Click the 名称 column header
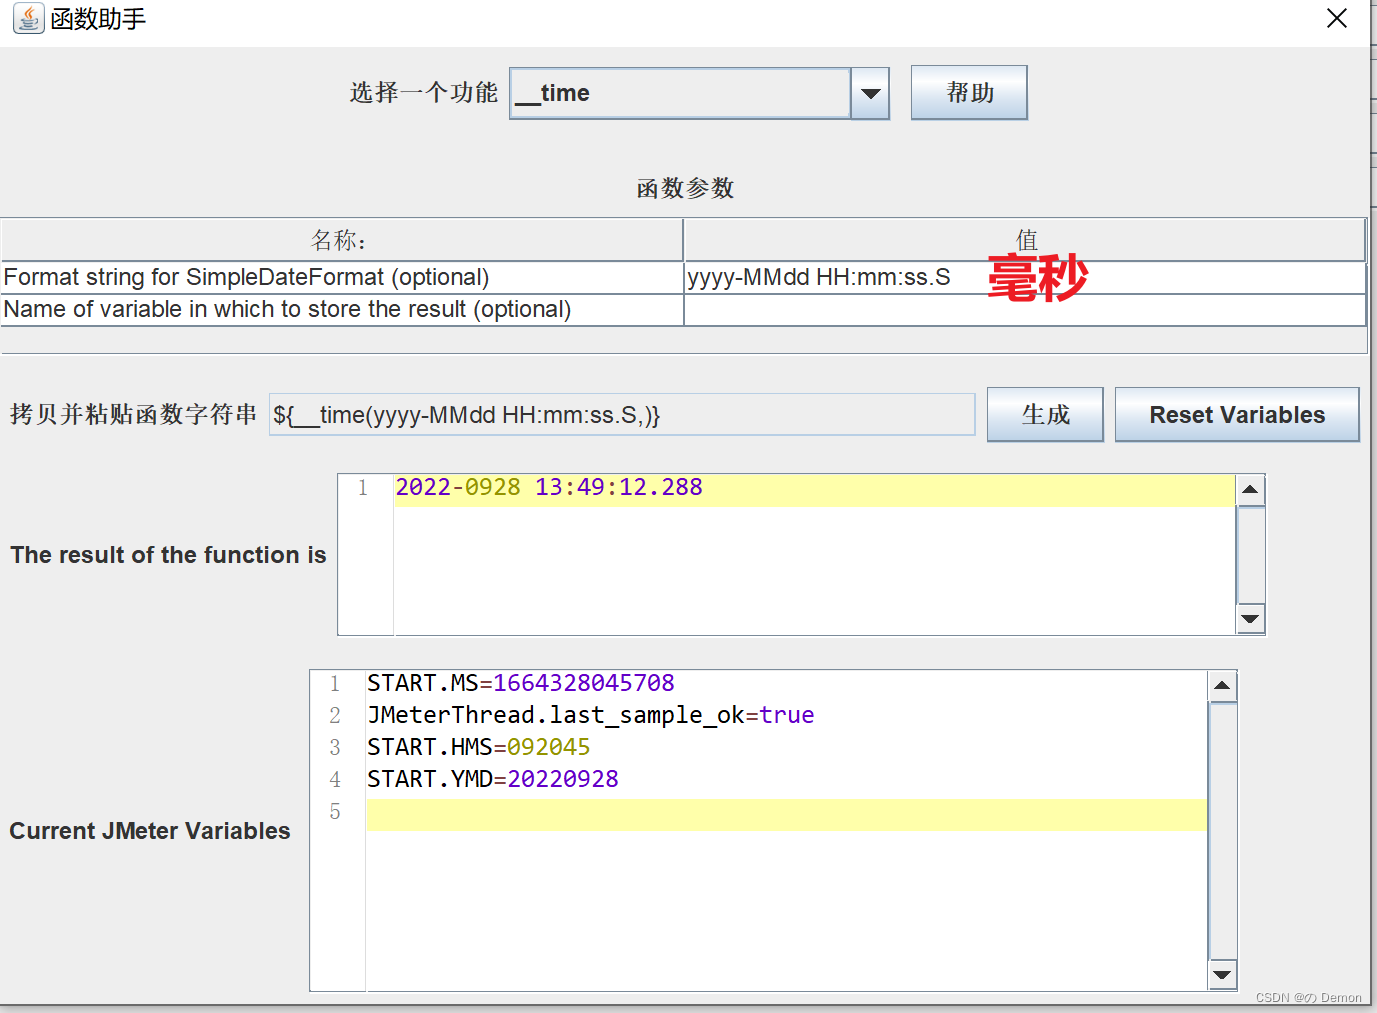 coord(342,240)
